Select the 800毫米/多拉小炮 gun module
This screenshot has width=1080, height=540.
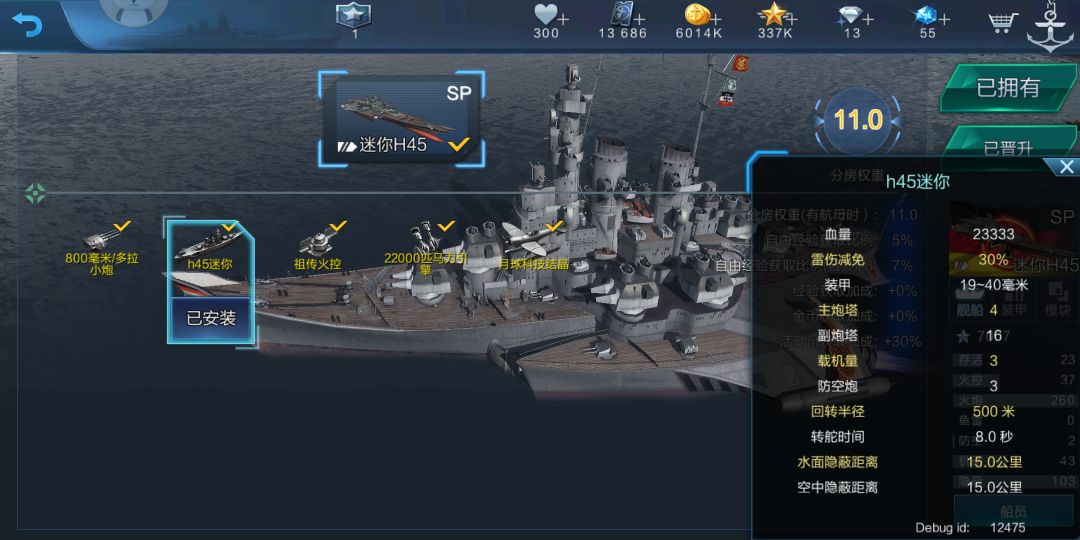102,248
